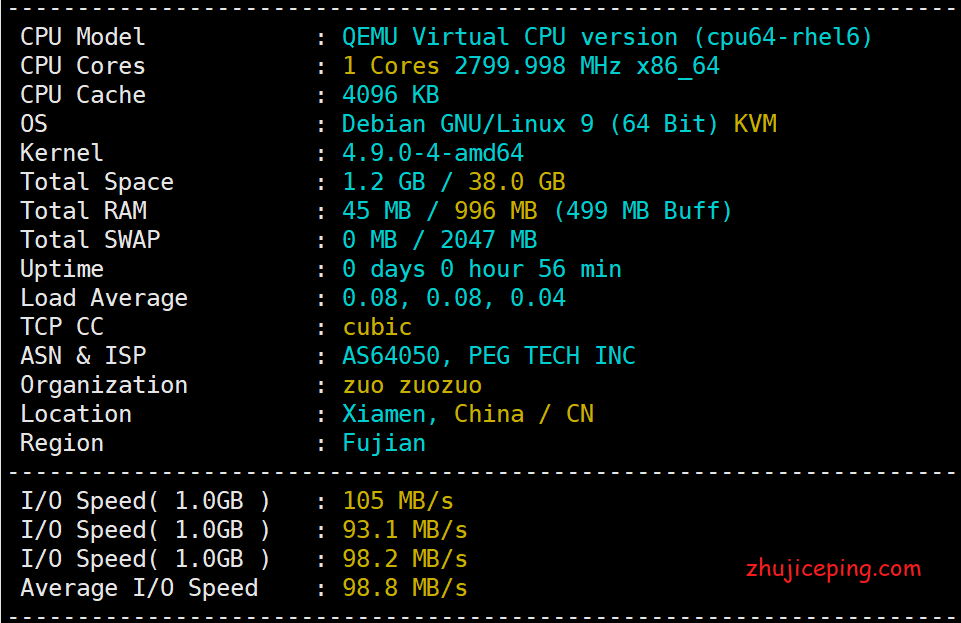The image size is (961, 623).
Task: Click the 105 MB/s I/O speed value
Action: pos(398,501)
